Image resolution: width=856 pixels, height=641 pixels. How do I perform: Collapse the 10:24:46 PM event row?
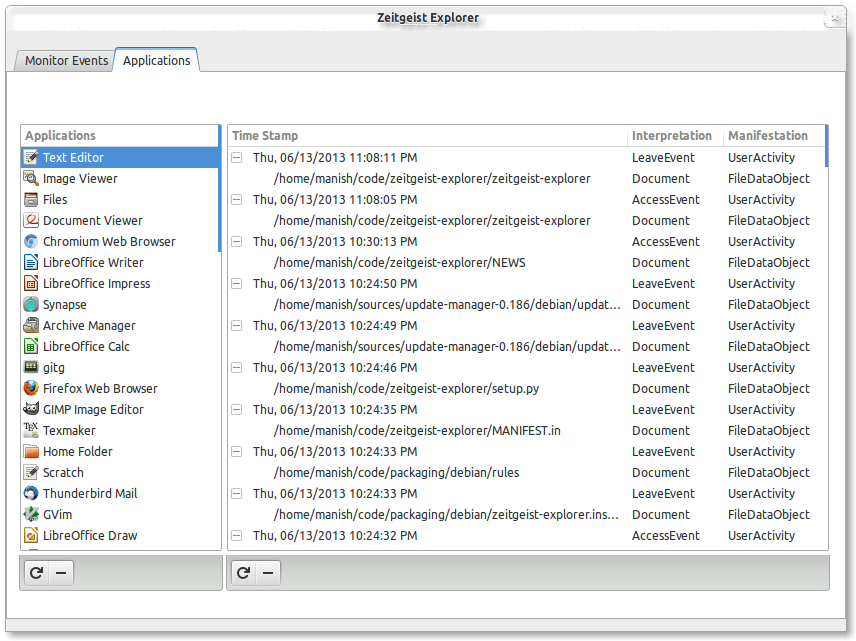click(x=237, y=367)
